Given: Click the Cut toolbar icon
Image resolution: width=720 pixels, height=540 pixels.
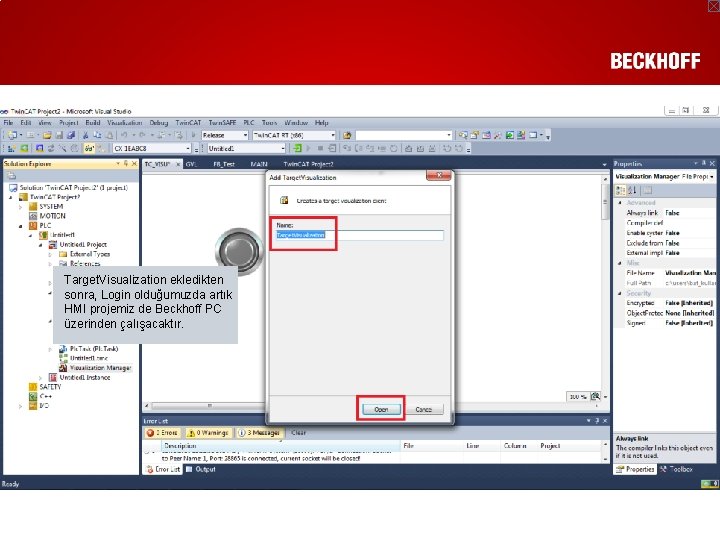Looking at the screenshot, I should point(85,135).
